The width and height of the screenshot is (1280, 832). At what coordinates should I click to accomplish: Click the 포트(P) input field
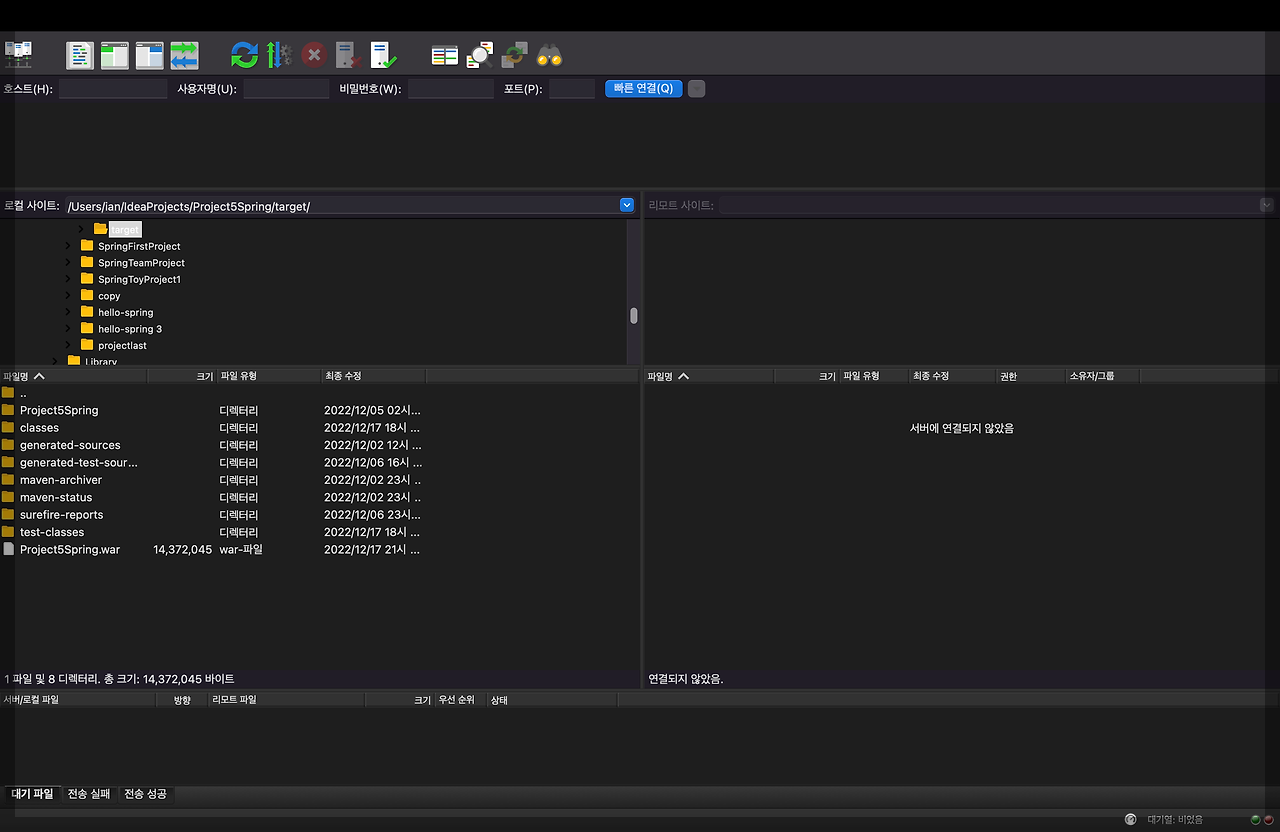click(x=572, y=88)
